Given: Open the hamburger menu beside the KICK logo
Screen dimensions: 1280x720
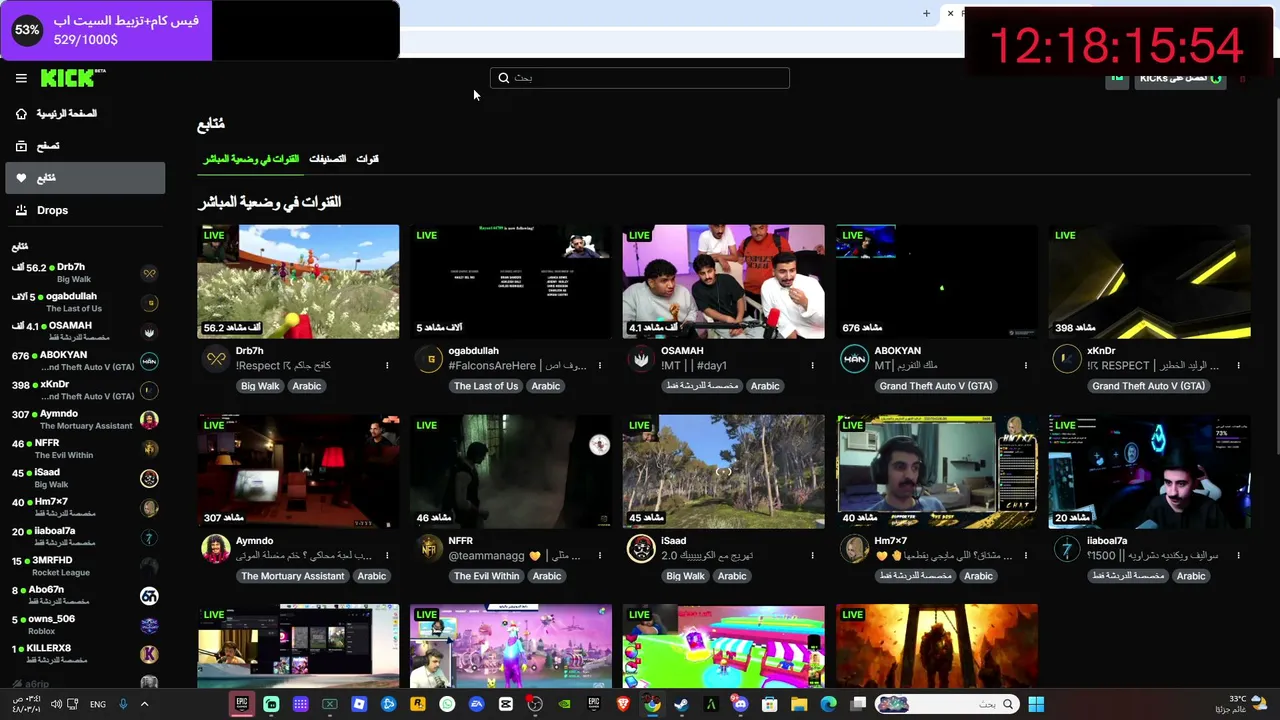Looking at the screenshot, I should coord(21,78).
